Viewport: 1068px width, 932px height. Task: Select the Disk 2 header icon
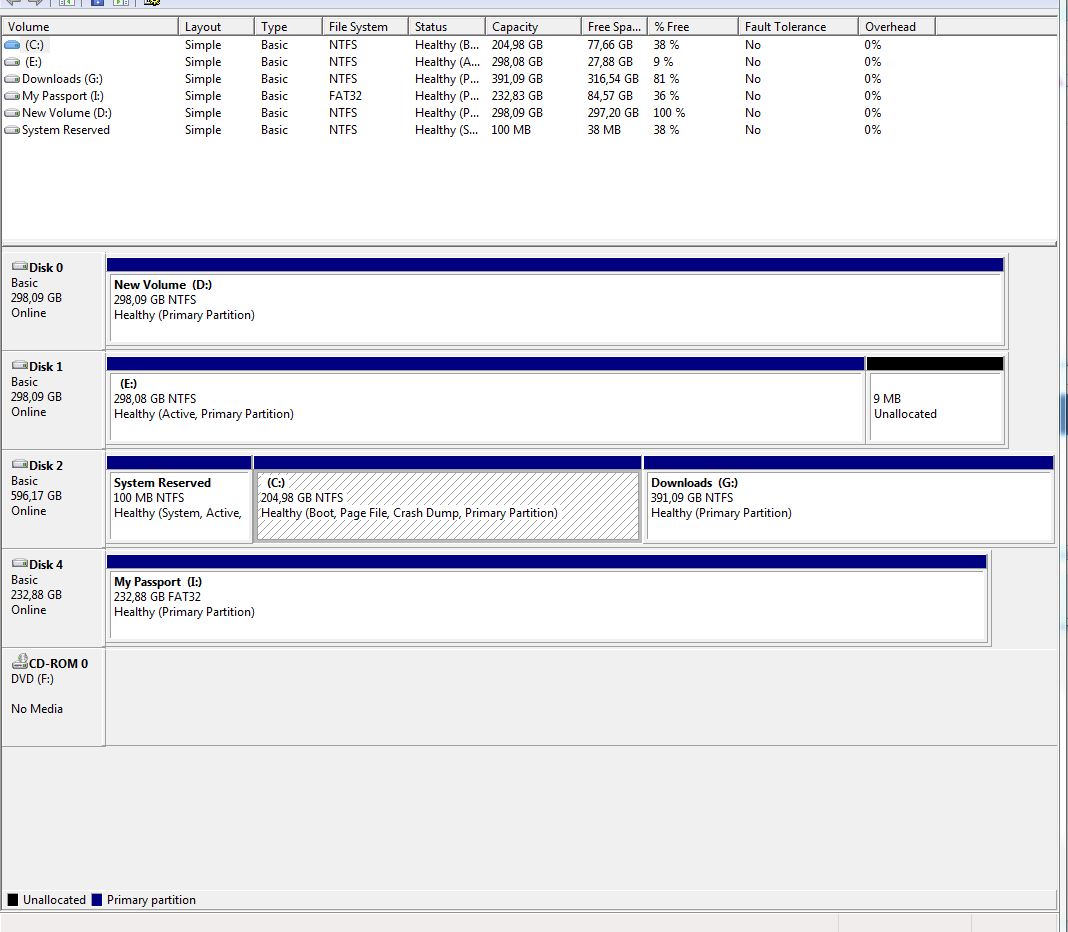[x=19, y=465]
